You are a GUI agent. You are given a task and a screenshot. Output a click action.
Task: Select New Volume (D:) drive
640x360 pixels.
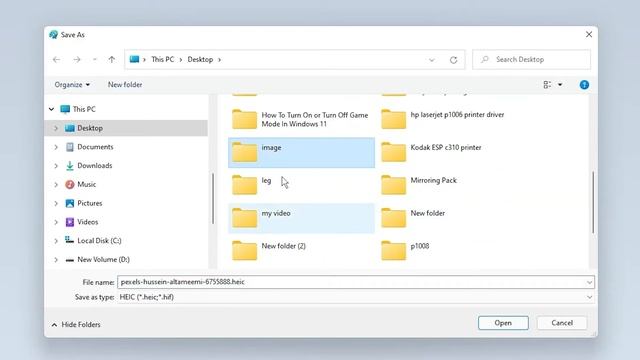[103, 260]
